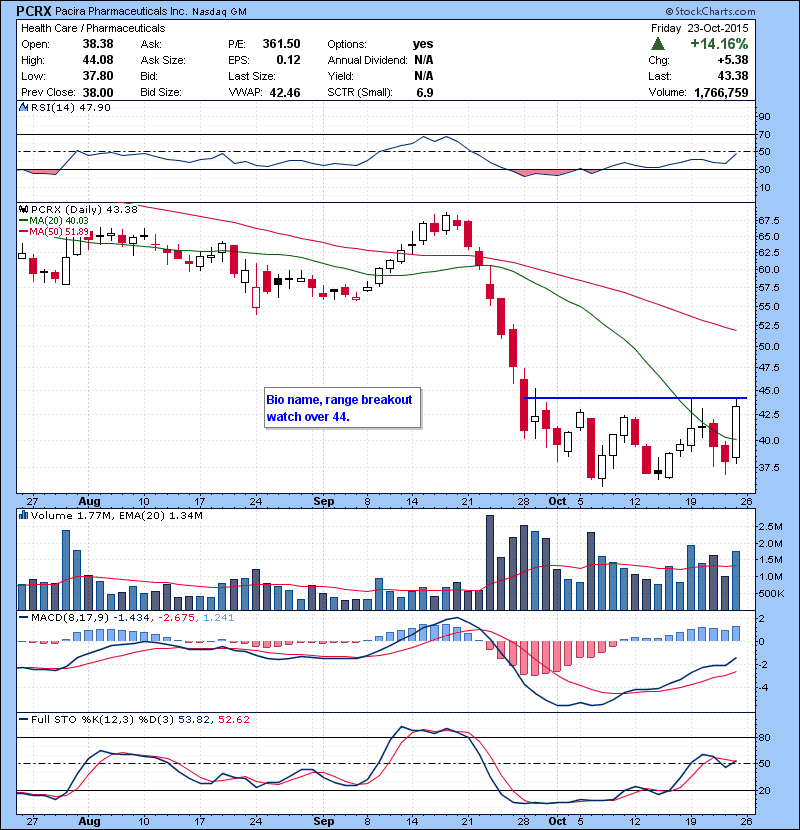Click the PCRX Daily candlestick icon

tap(23, 210)
